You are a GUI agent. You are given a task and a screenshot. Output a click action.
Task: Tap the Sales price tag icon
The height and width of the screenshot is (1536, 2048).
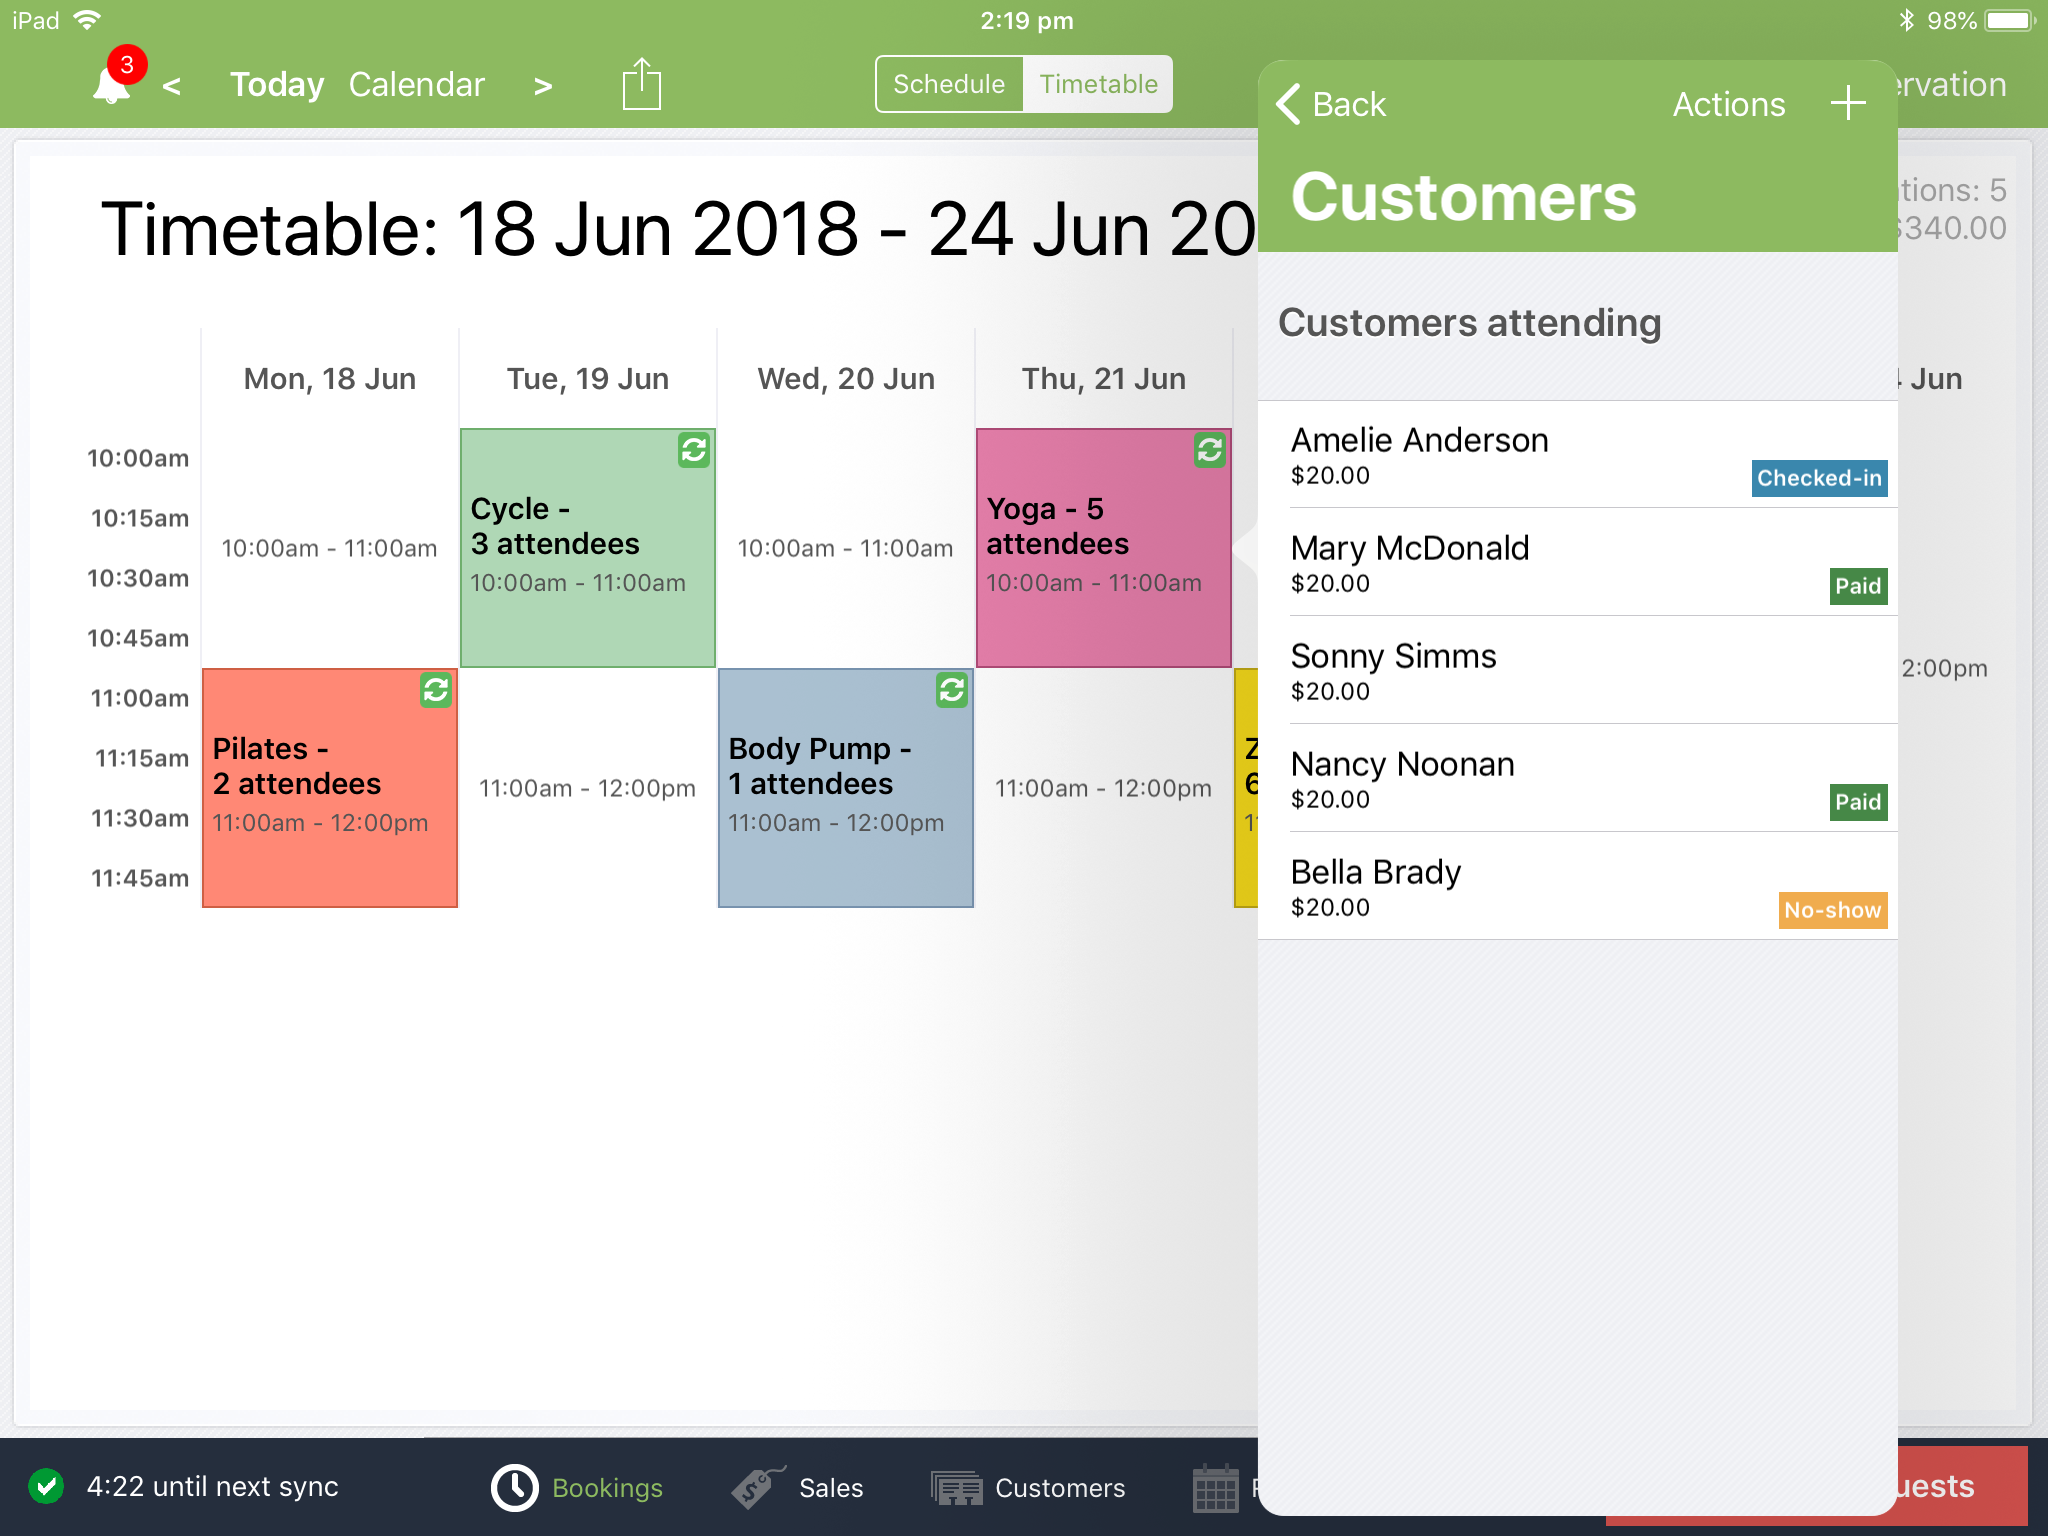point(757,1488)
